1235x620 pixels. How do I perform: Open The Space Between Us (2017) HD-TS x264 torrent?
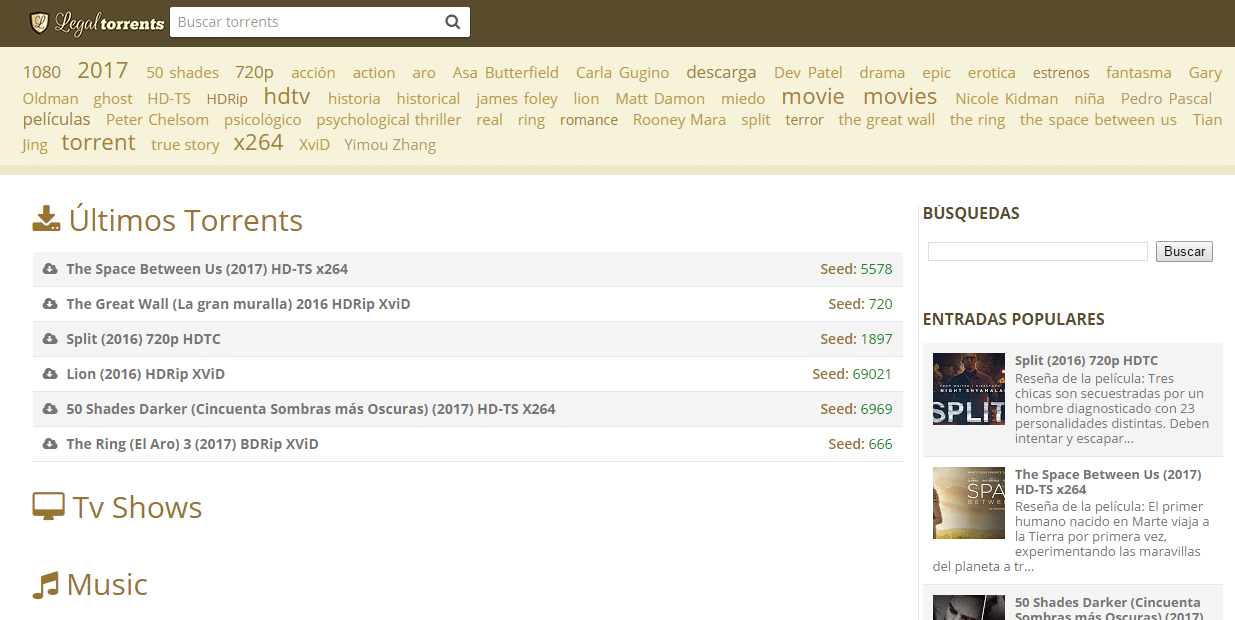[x=207, y=269]
